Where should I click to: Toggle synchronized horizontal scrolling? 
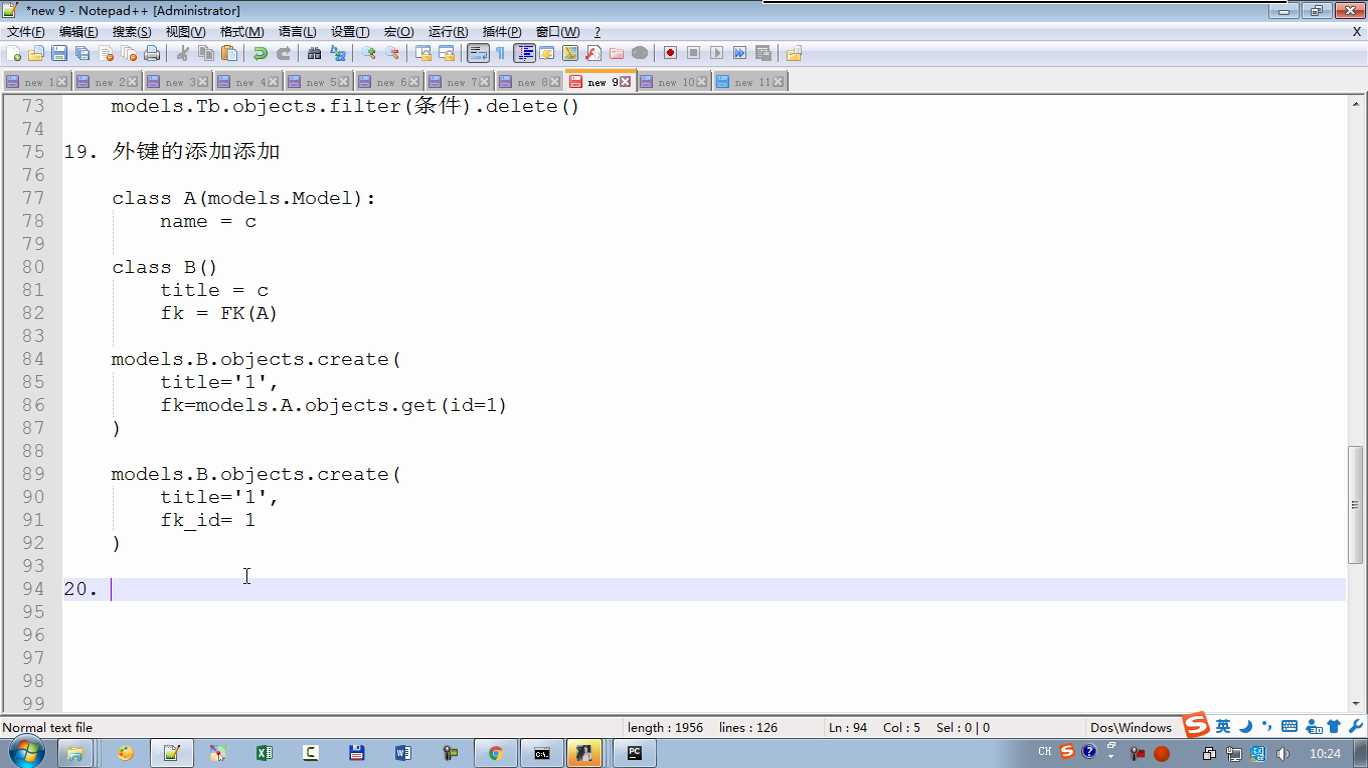pos(446,53)
